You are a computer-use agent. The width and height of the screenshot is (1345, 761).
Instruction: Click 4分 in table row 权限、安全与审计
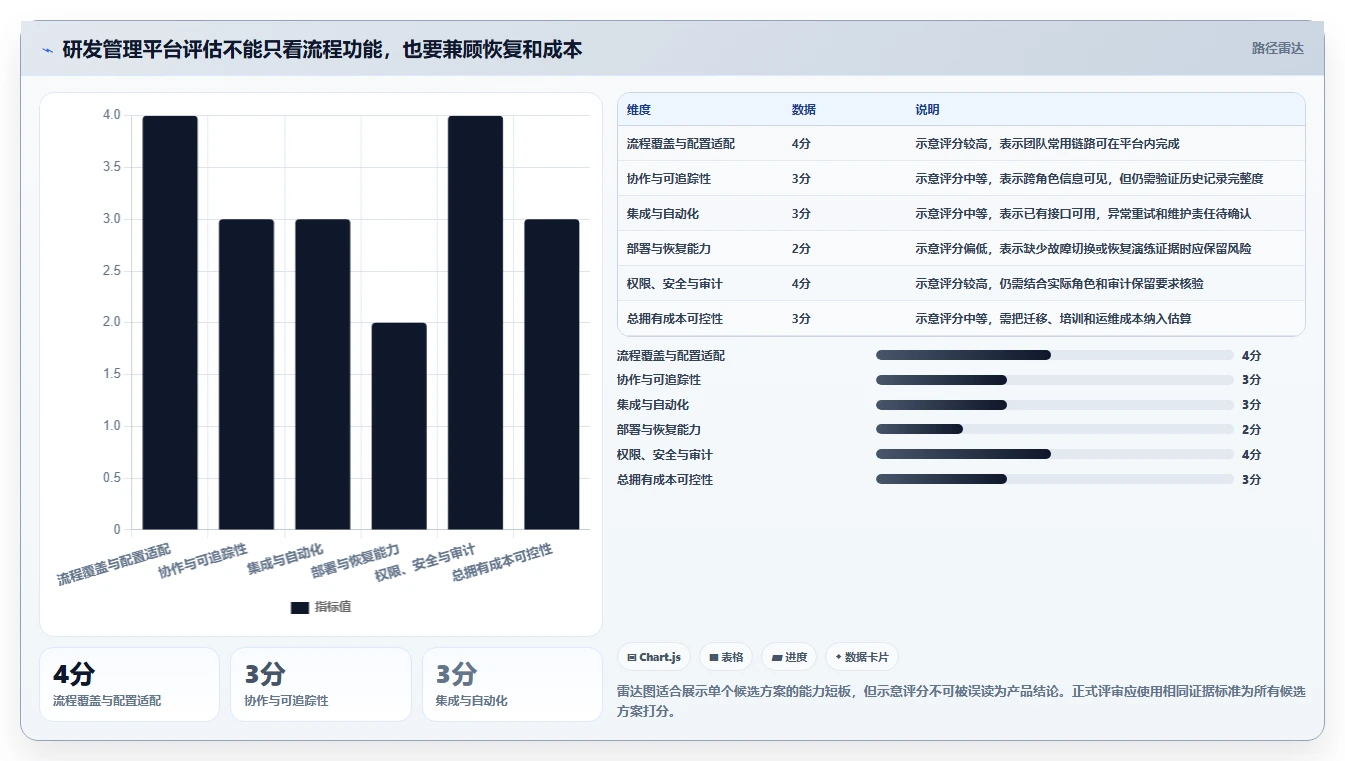coord(801,284)
